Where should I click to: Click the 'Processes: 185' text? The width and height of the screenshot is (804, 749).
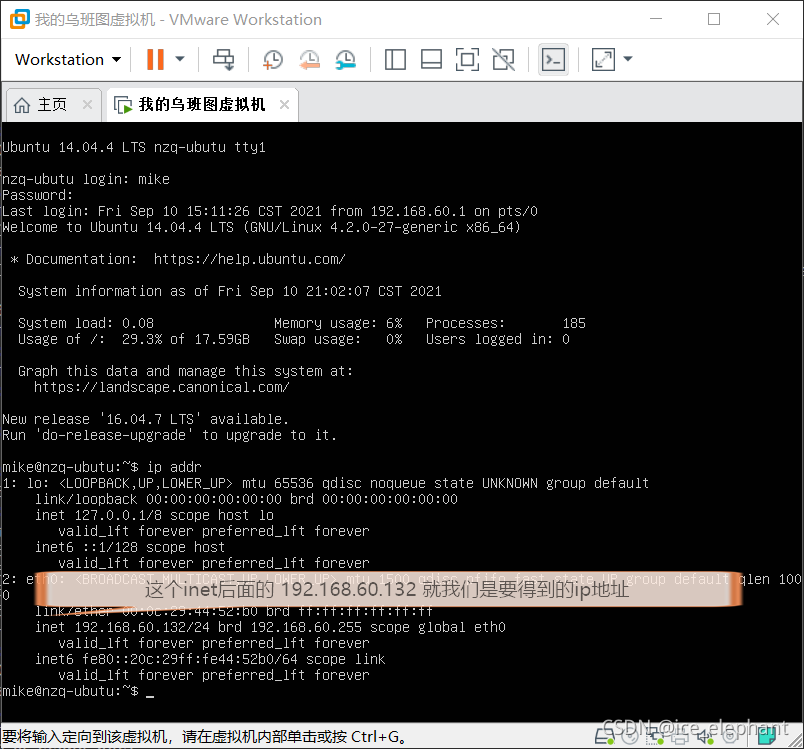(x=506, y=323)
